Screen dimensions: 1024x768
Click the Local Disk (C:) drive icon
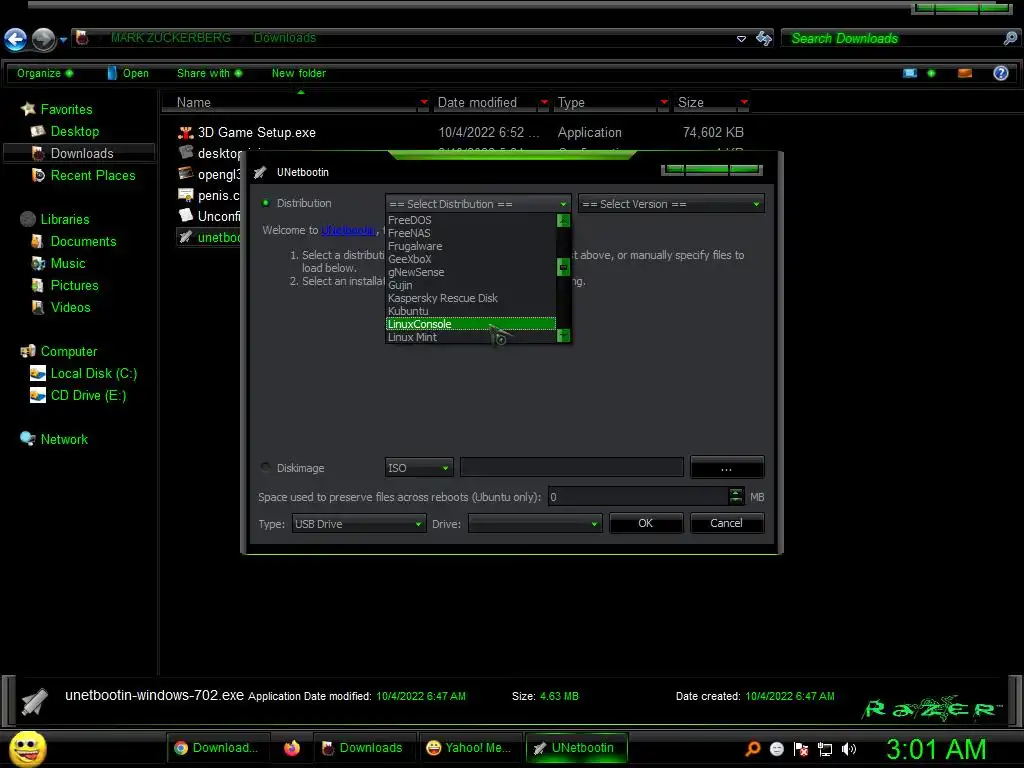click(x=38, y=374)
